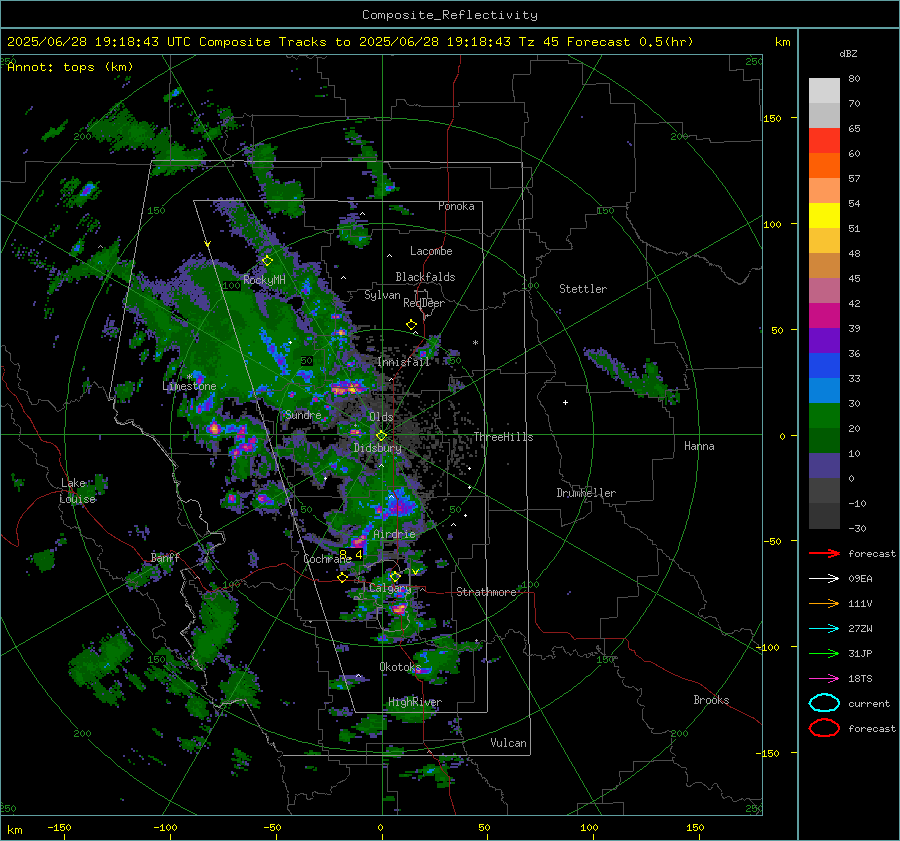The width and height of the screenshot is (900, 841).
Task: Click the yellow diamond marker above Calgary
Action: coord(395,576)
